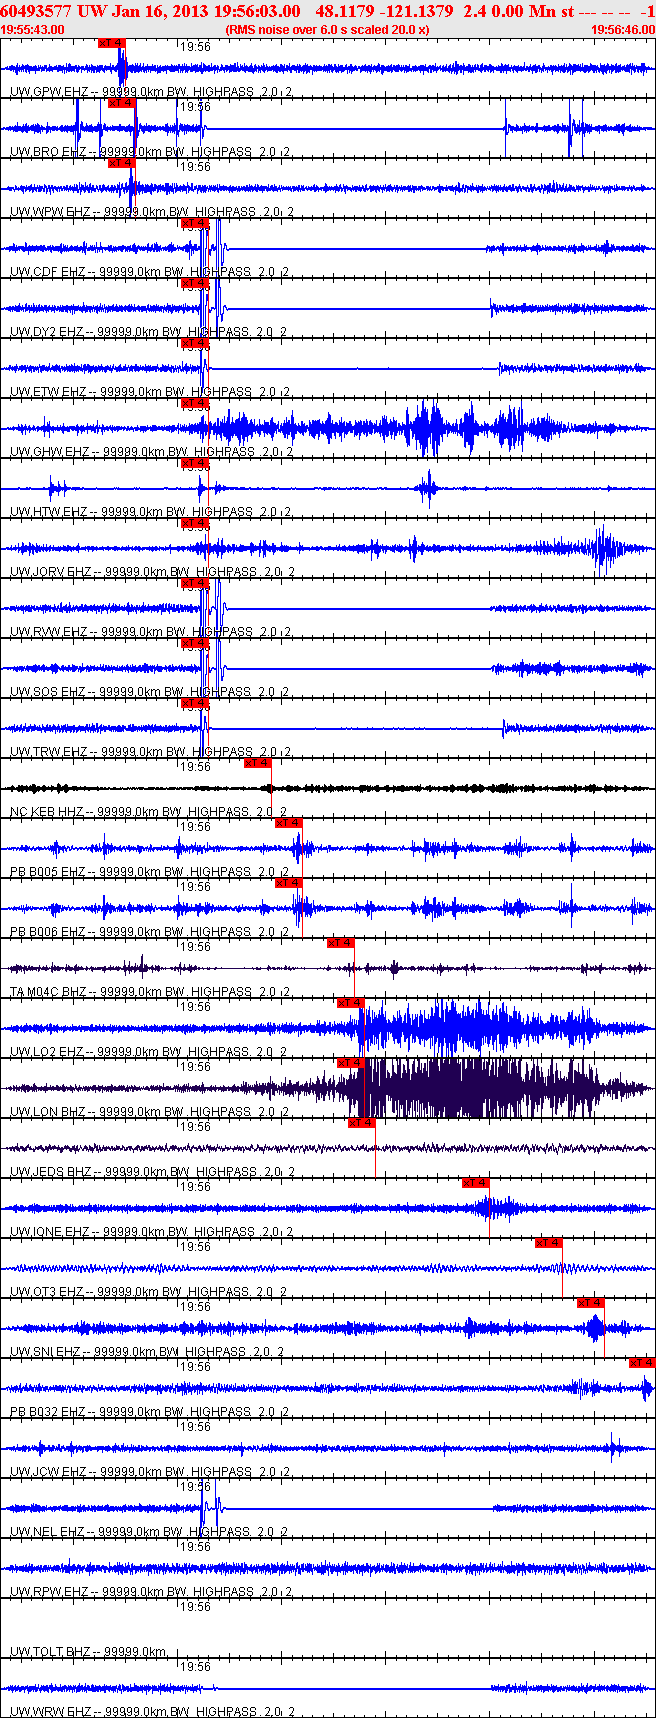This screenshot has height=1718, width=656.
Task: Select the pick flag on PB.B032 trace
Action: 642,1363
